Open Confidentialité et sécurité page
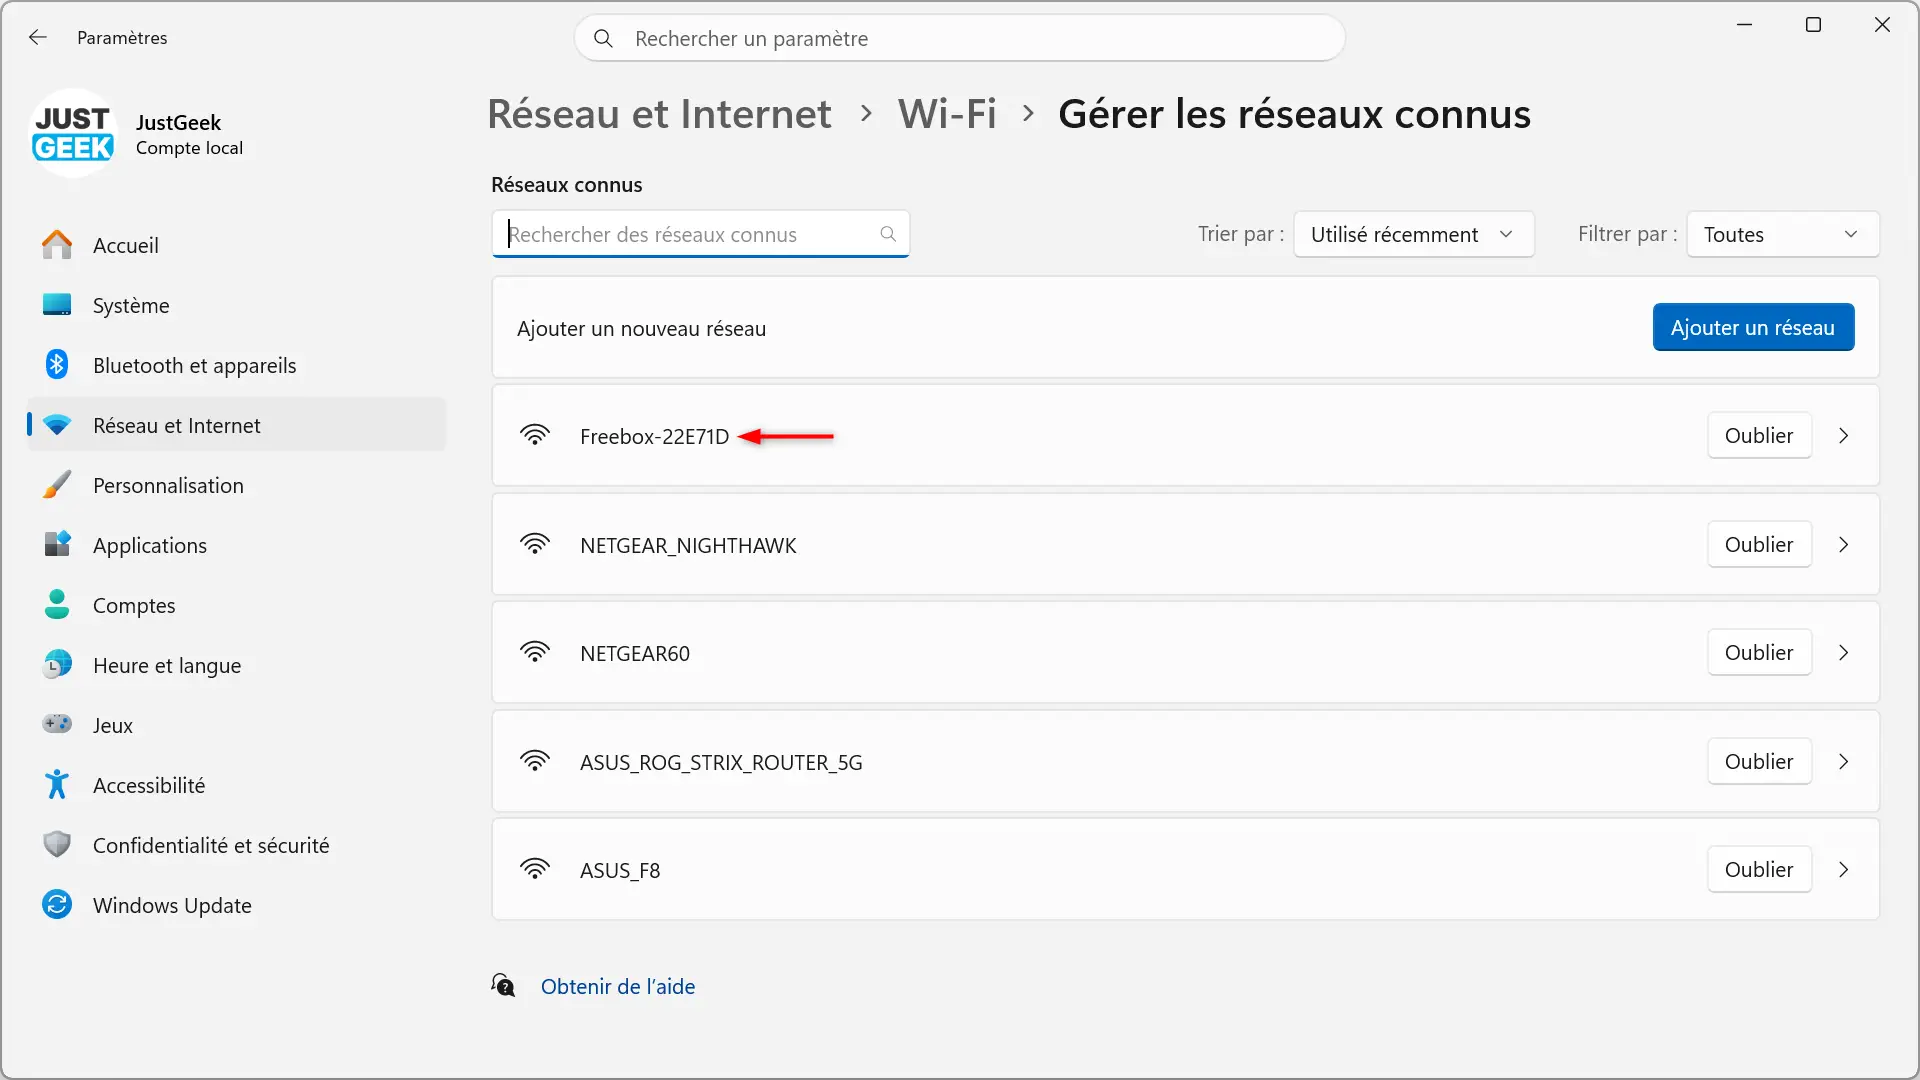The width and height of the screenshot is (1920, 1080). coord(237,845)
